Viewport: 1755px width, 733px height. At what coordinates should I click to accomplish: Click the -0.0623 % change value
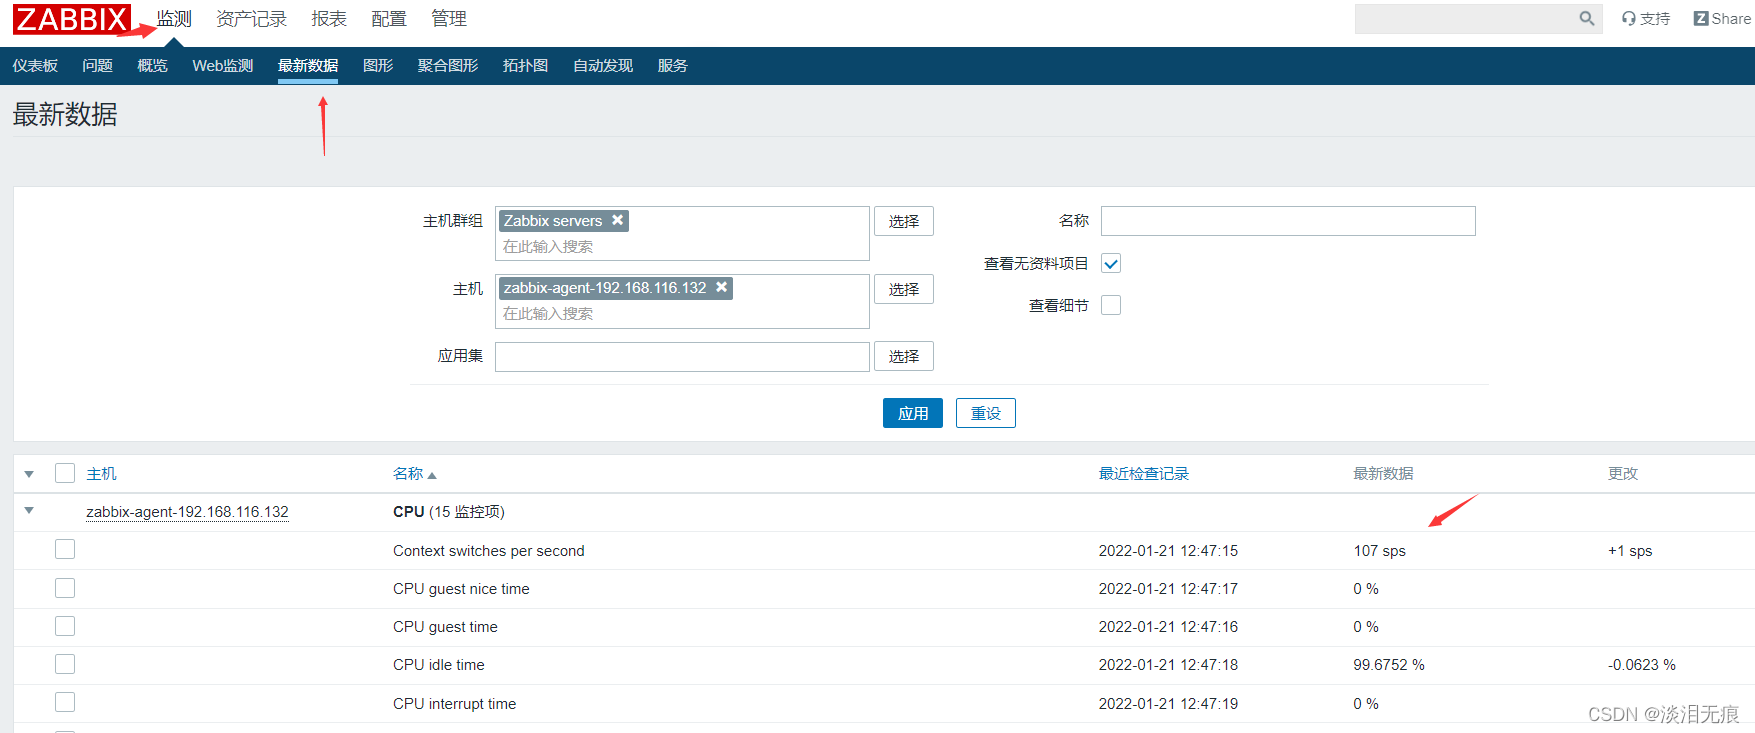(1641, 664)
